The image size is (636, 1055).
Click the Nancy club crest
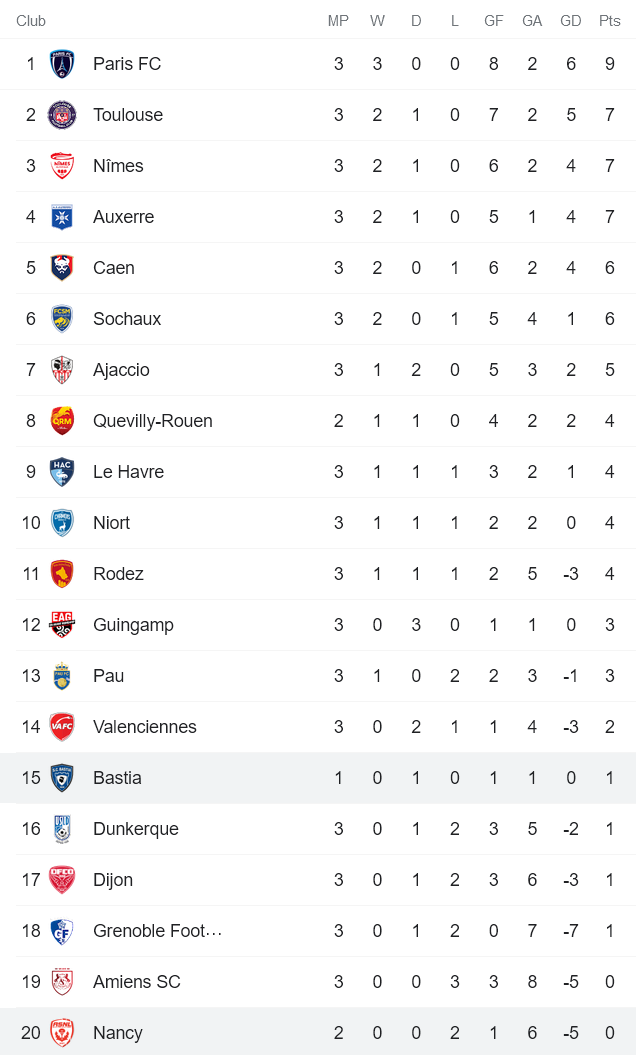click(64, 1032)
